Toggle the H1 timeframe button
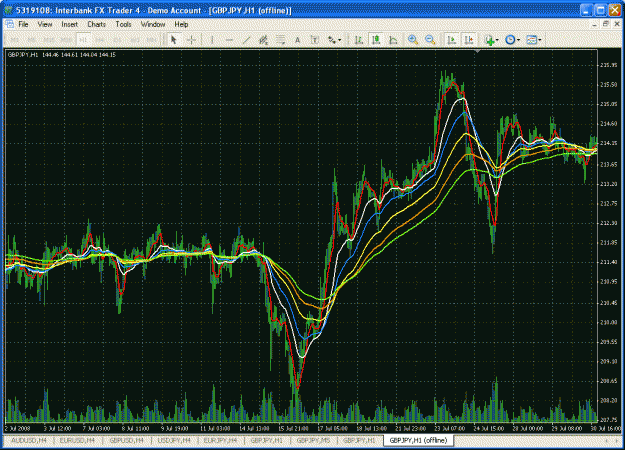 coord(83,40)
